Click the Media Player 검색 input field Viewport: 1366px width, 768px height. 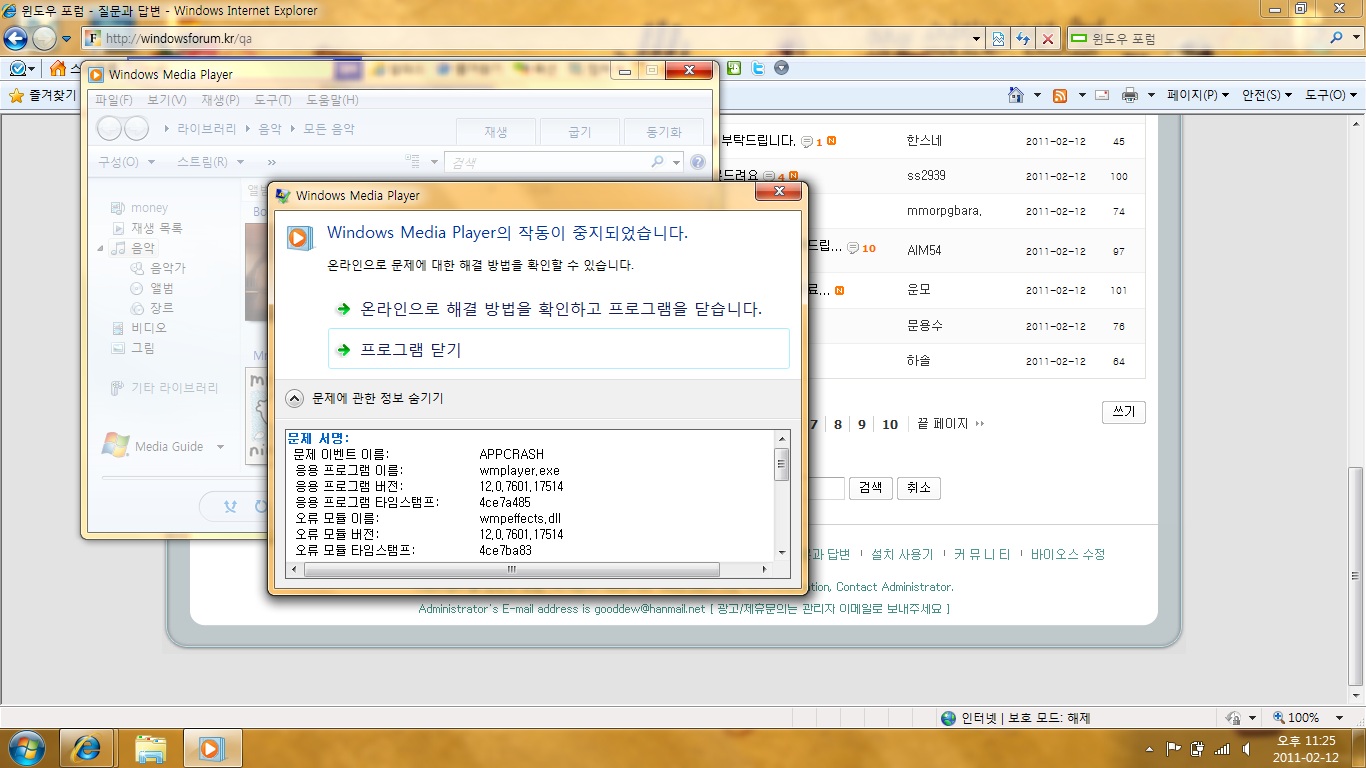point(547,162)
